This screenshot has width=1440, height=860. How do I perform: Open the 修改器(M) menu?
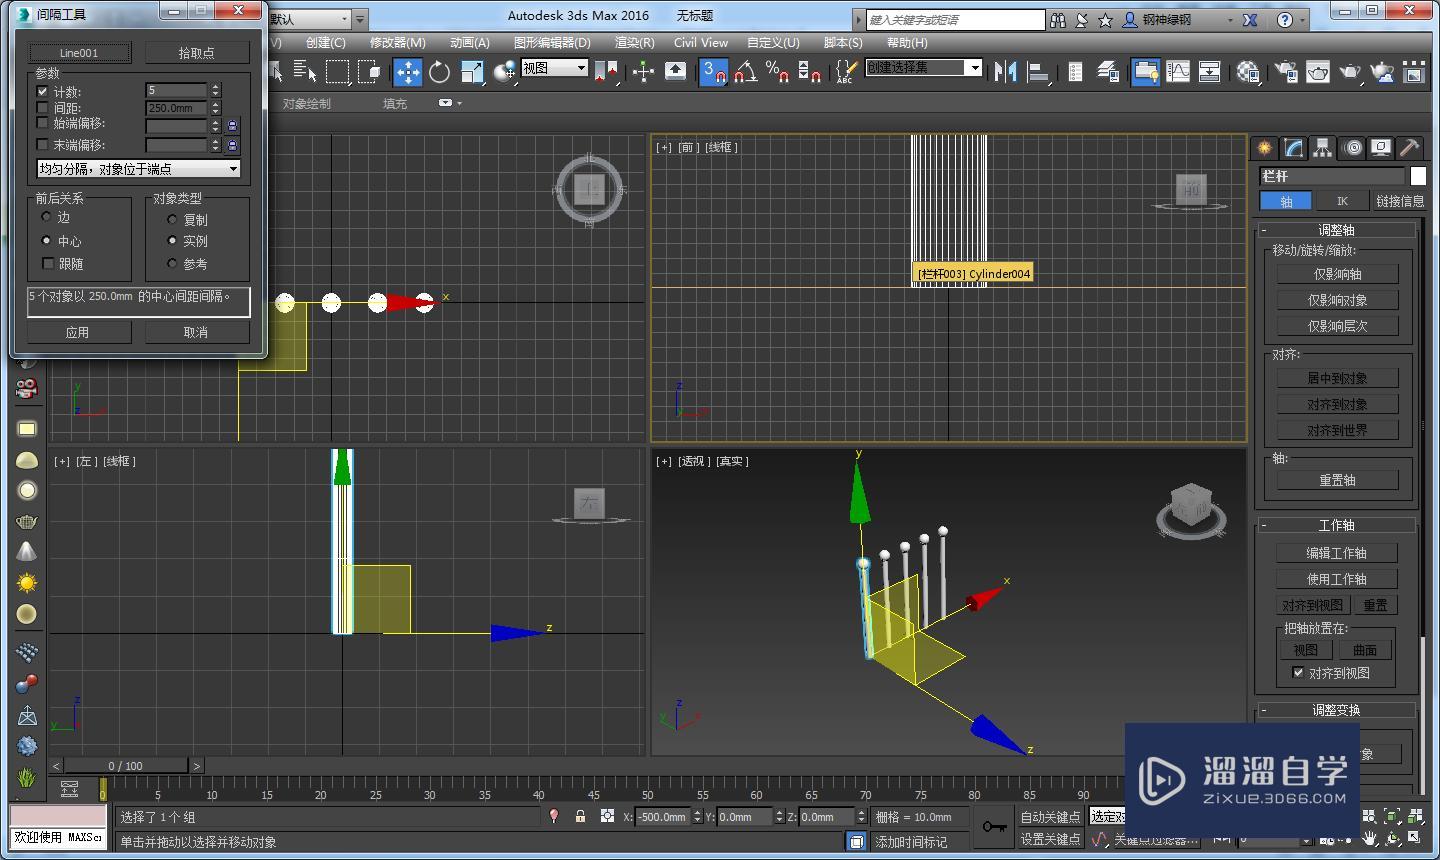[x=397, y=43]
